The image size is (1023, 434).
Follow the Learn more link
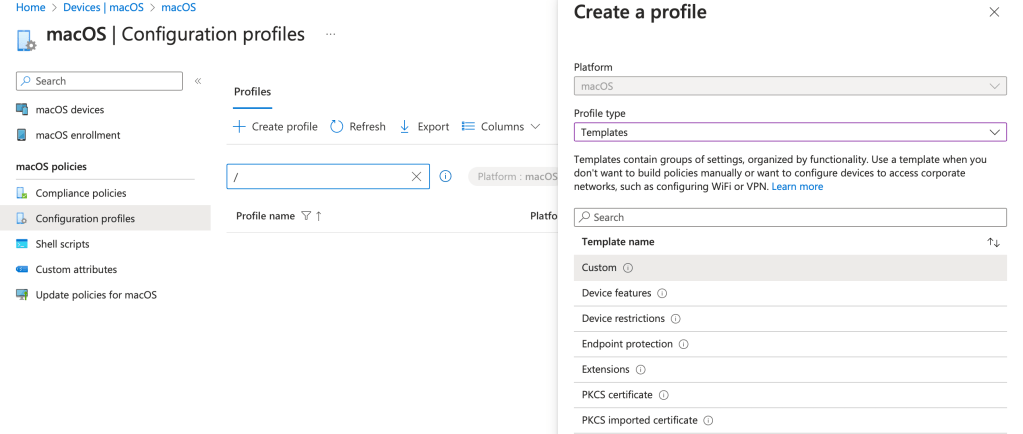[797, 187]
